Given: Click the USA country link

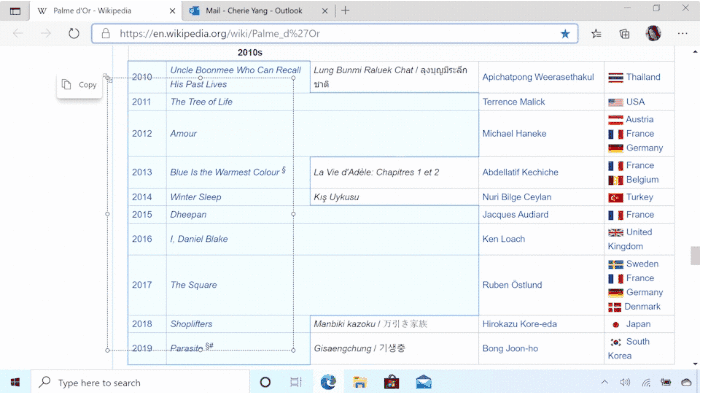Looking at the screenshot, I should [635, 102].
